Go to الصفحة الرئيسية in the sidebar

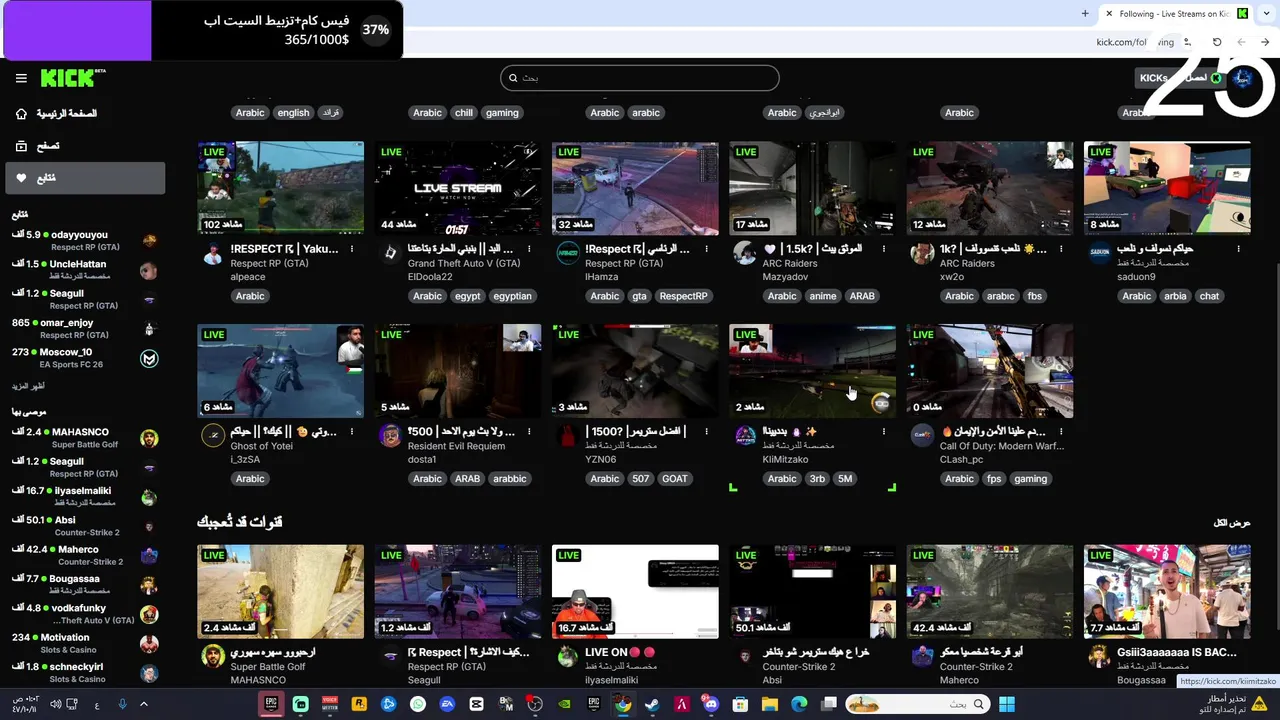[85, 114]
